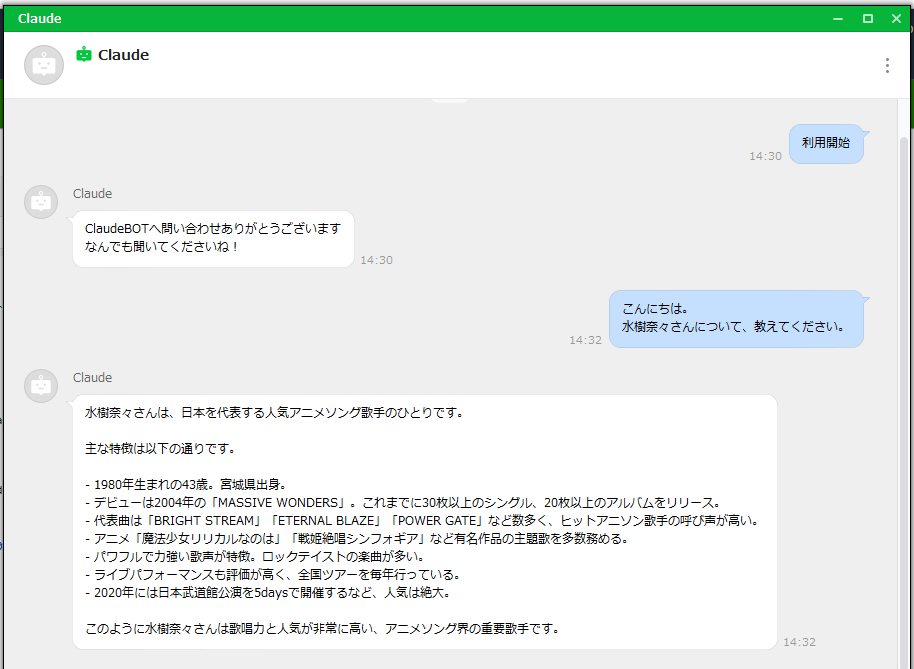This screenshot has width=914, height=669.
Task: Click the avatar beside the ClaudeBOT greeting message
Action: point(41,202)
